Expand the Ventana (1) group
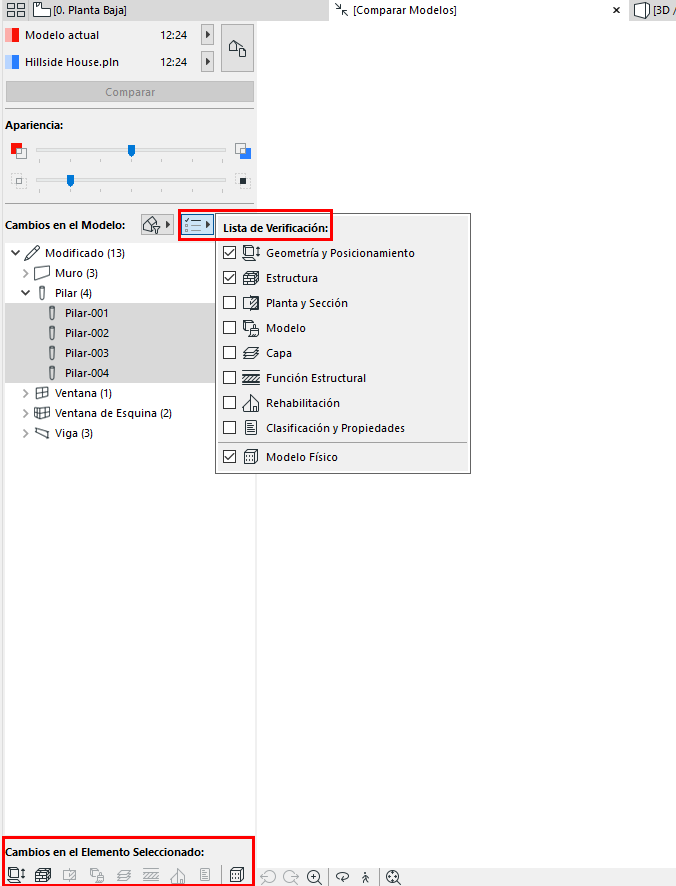This screenshot has height=886, width=676. 25,393
